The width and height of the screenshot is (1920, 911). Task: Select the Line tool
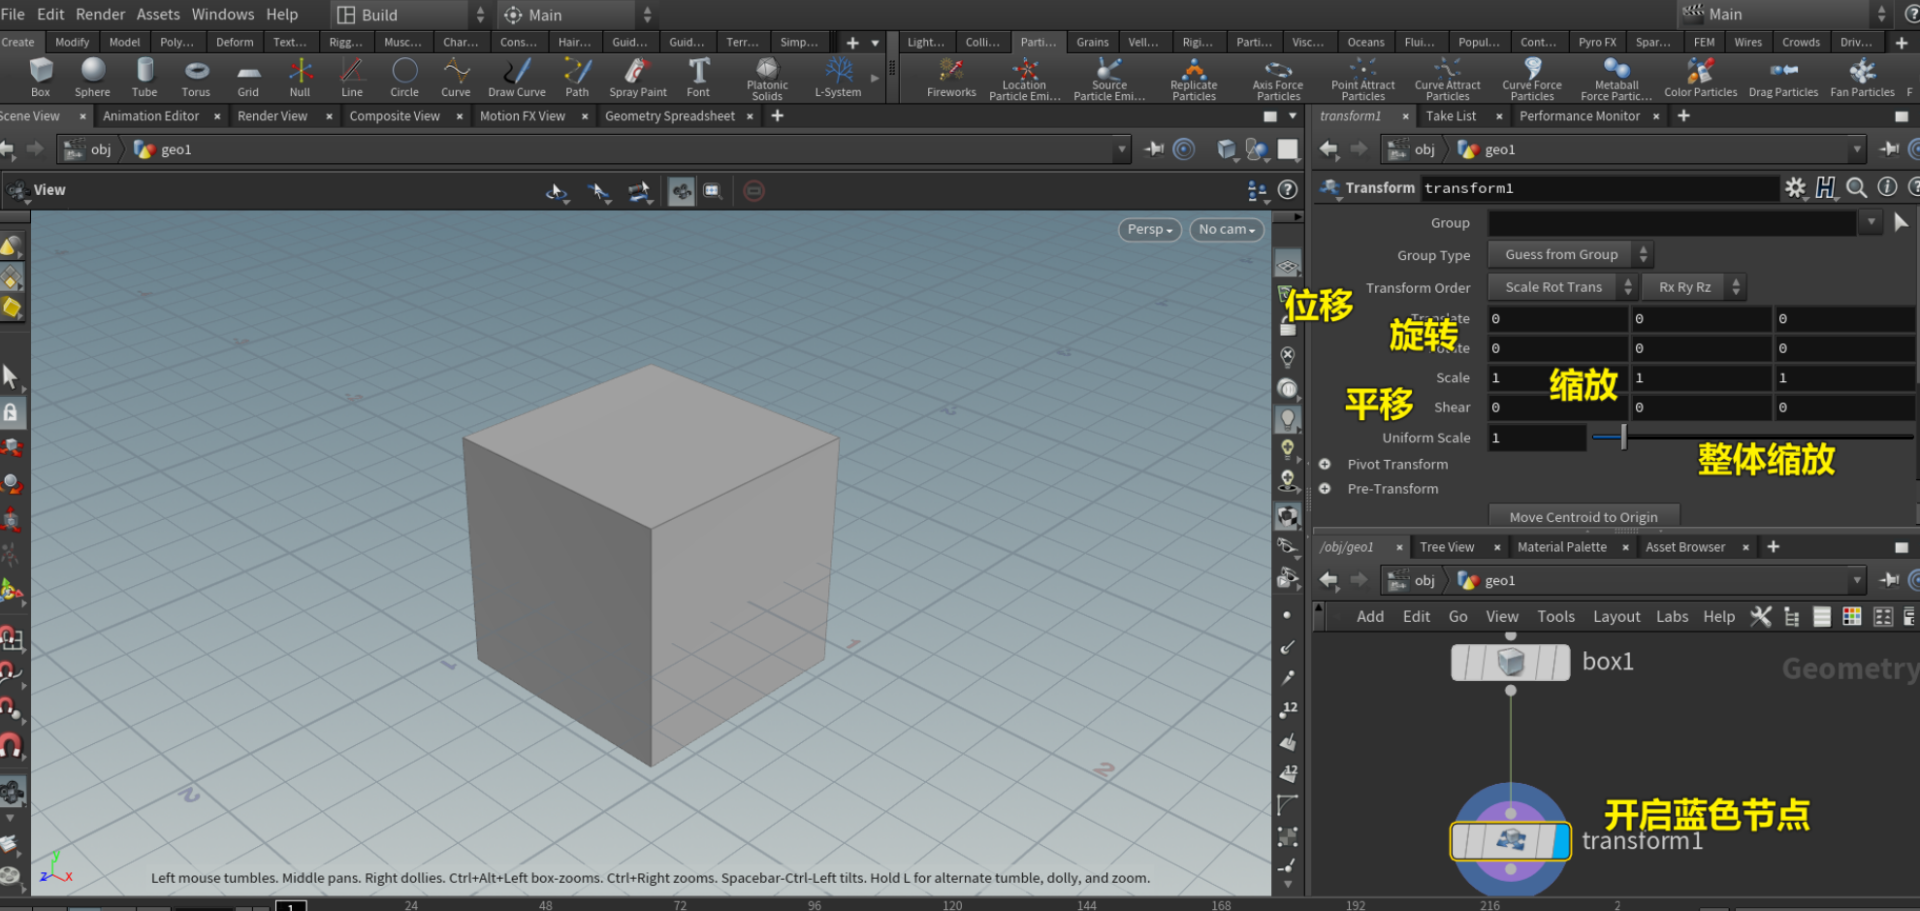click(352, 77)
